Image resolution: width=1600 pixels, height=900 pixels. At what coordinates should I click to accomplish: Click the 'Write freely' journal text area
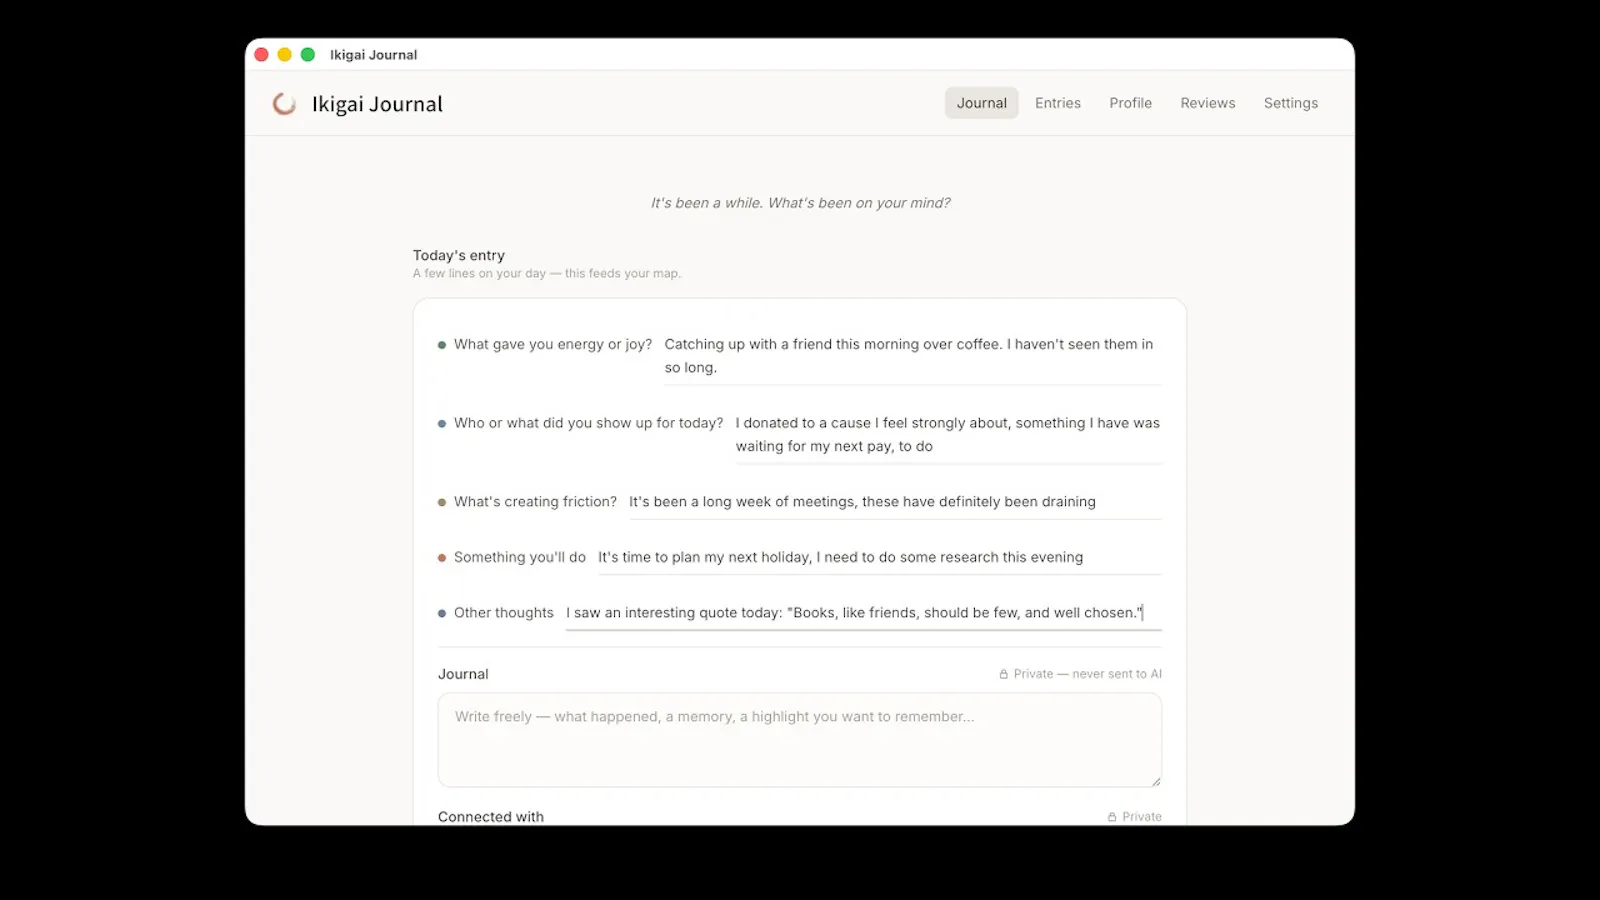pos(799,740)
